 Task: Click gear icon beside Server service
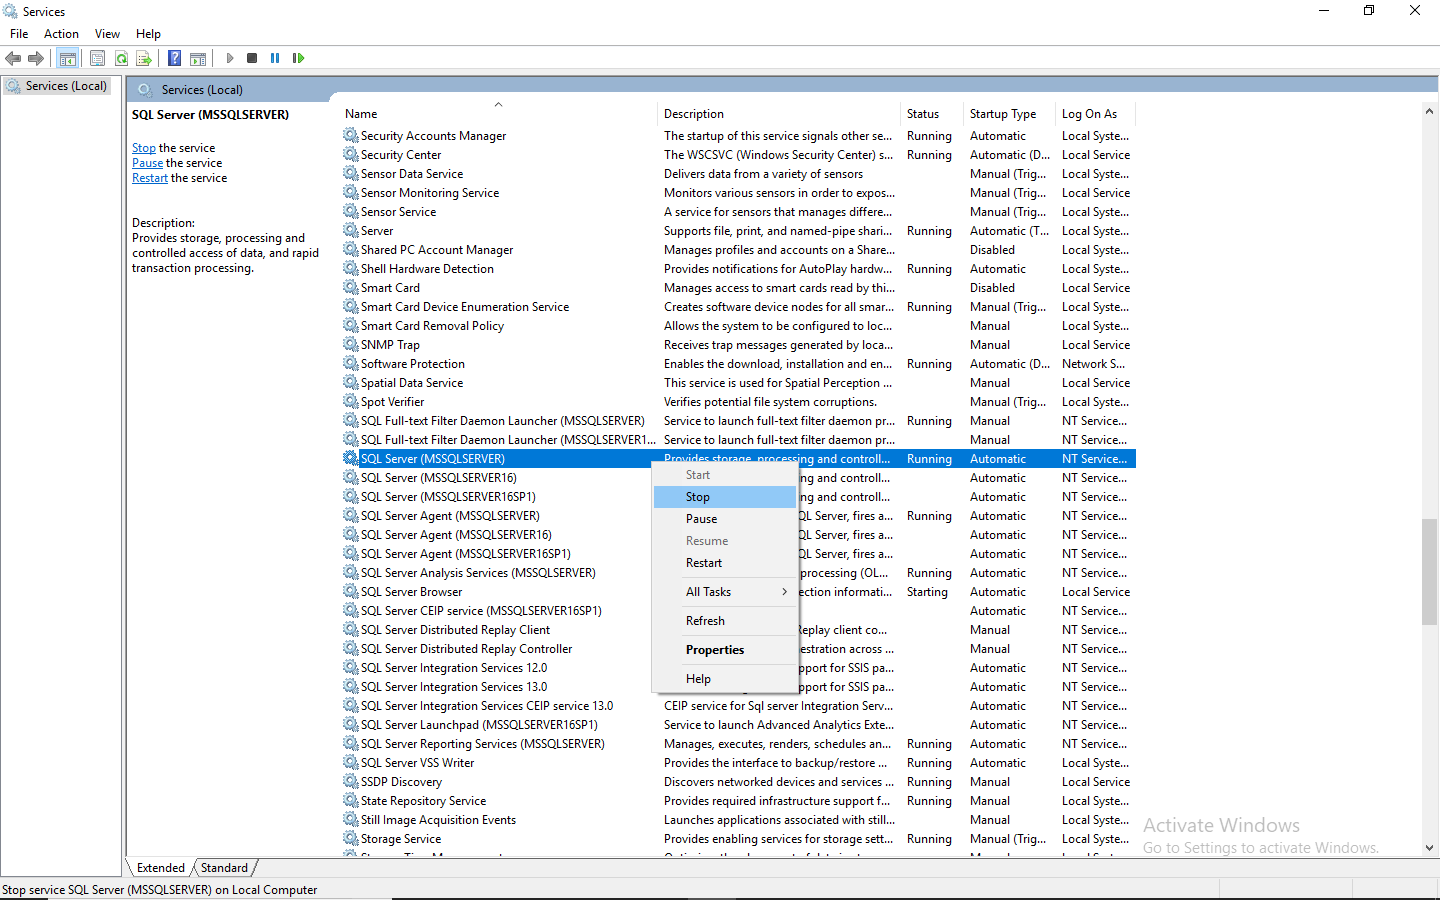click(x=350, y=230)
